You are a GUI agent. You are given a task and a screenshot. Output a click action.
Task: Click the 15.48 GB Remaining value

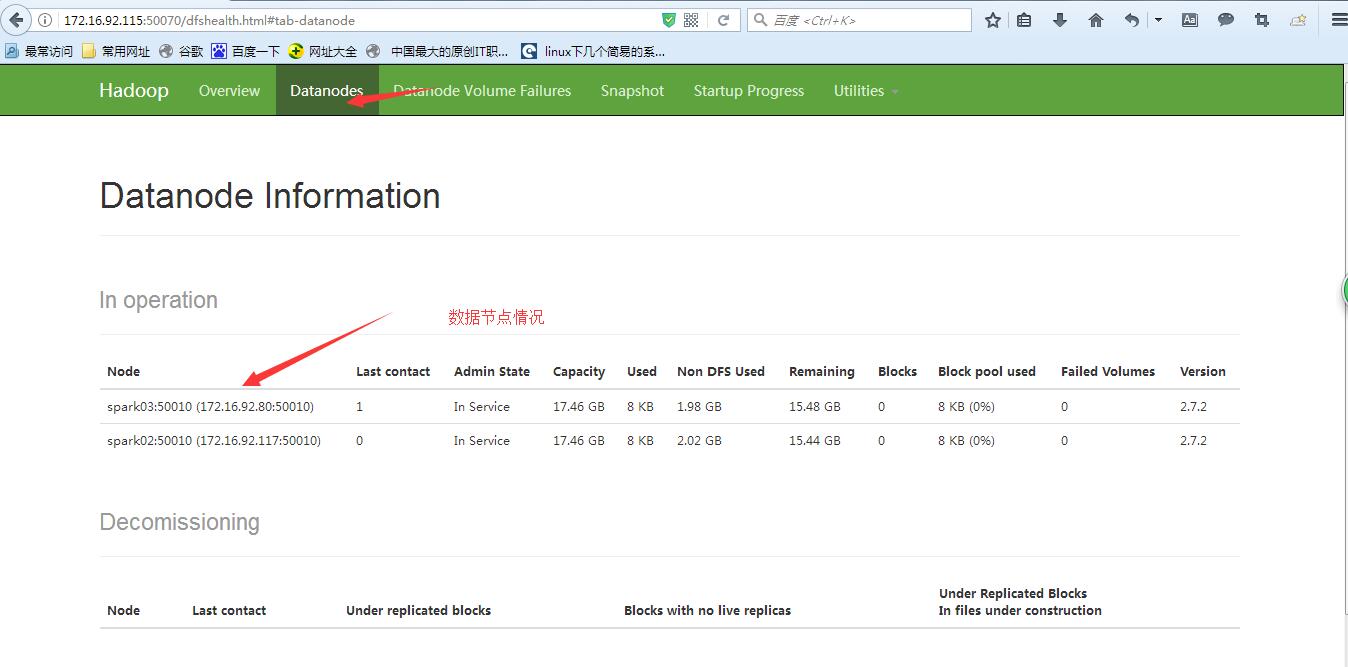coord(815,407)
